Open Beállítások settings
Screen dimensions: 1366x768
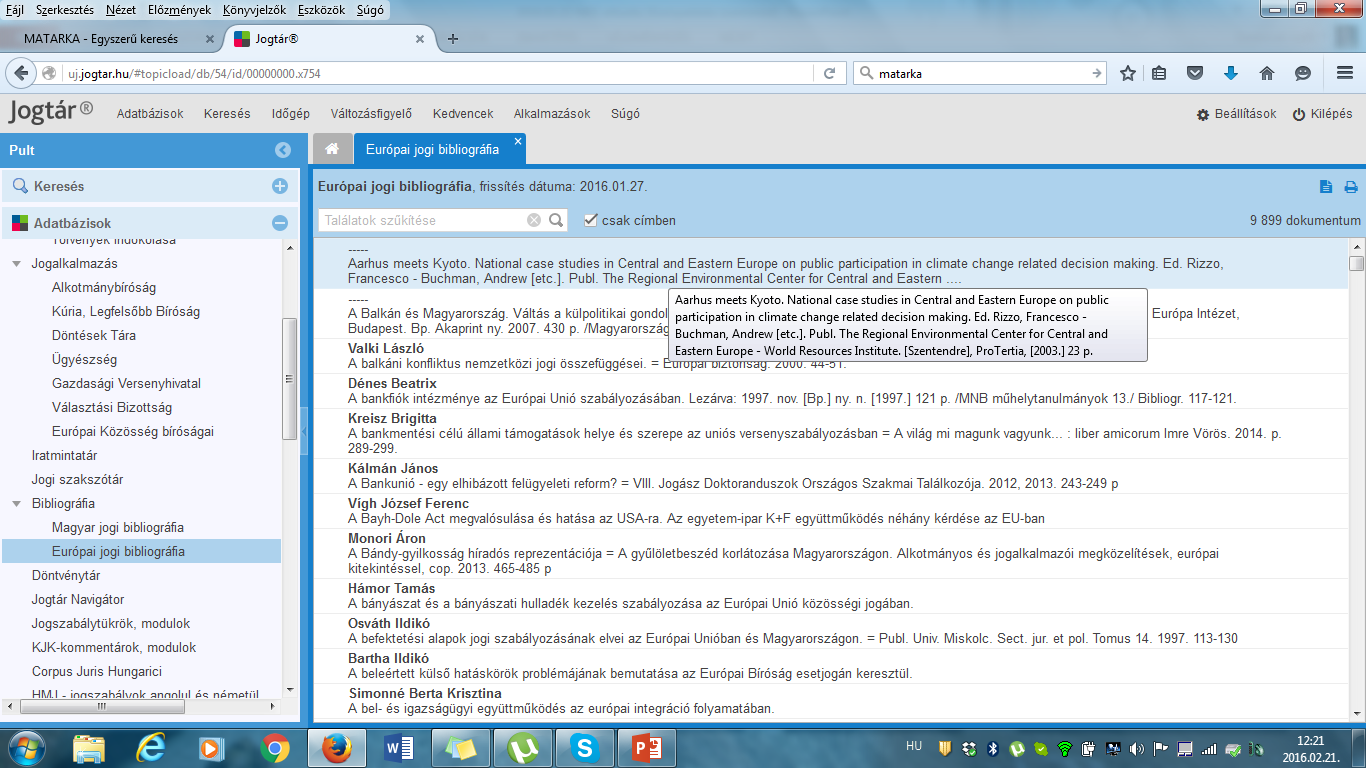click(1237, 114)
